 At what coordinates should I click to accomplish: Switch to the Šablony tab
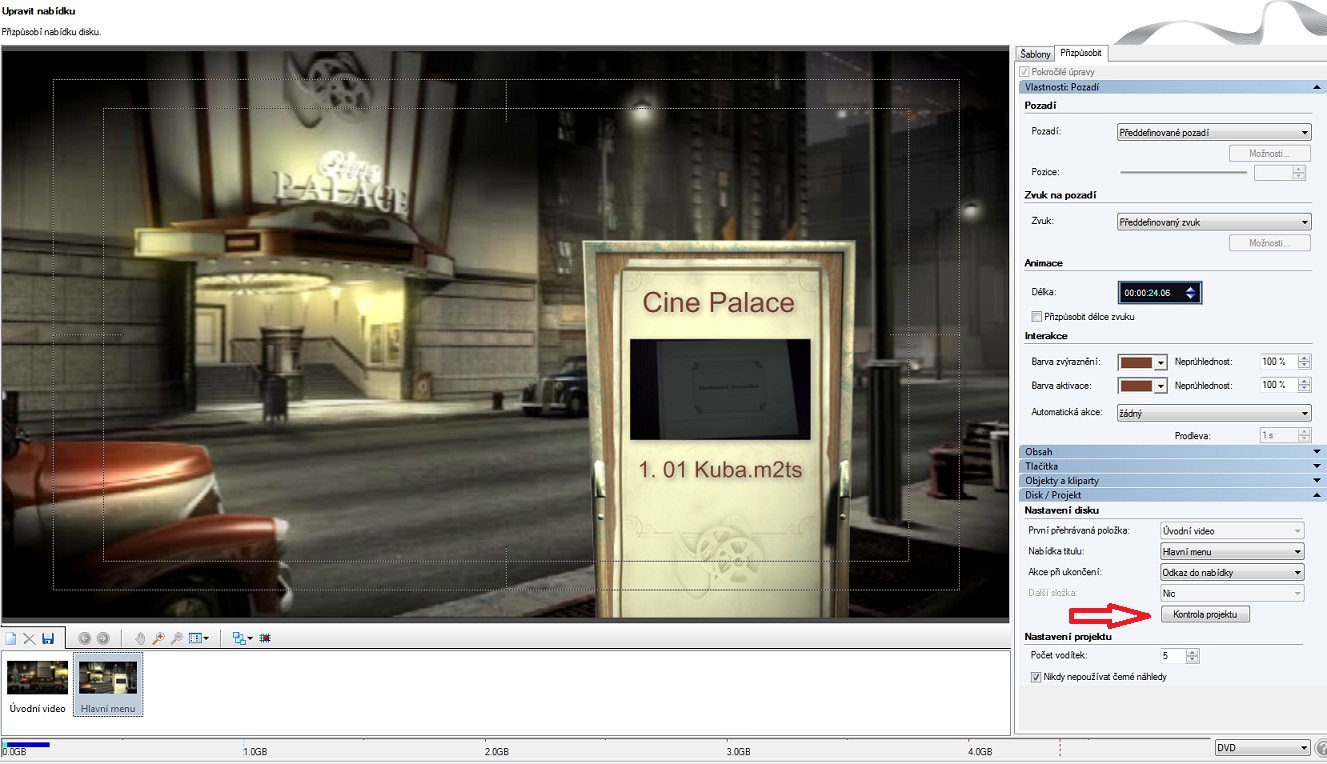click(x=1034, y=53)
